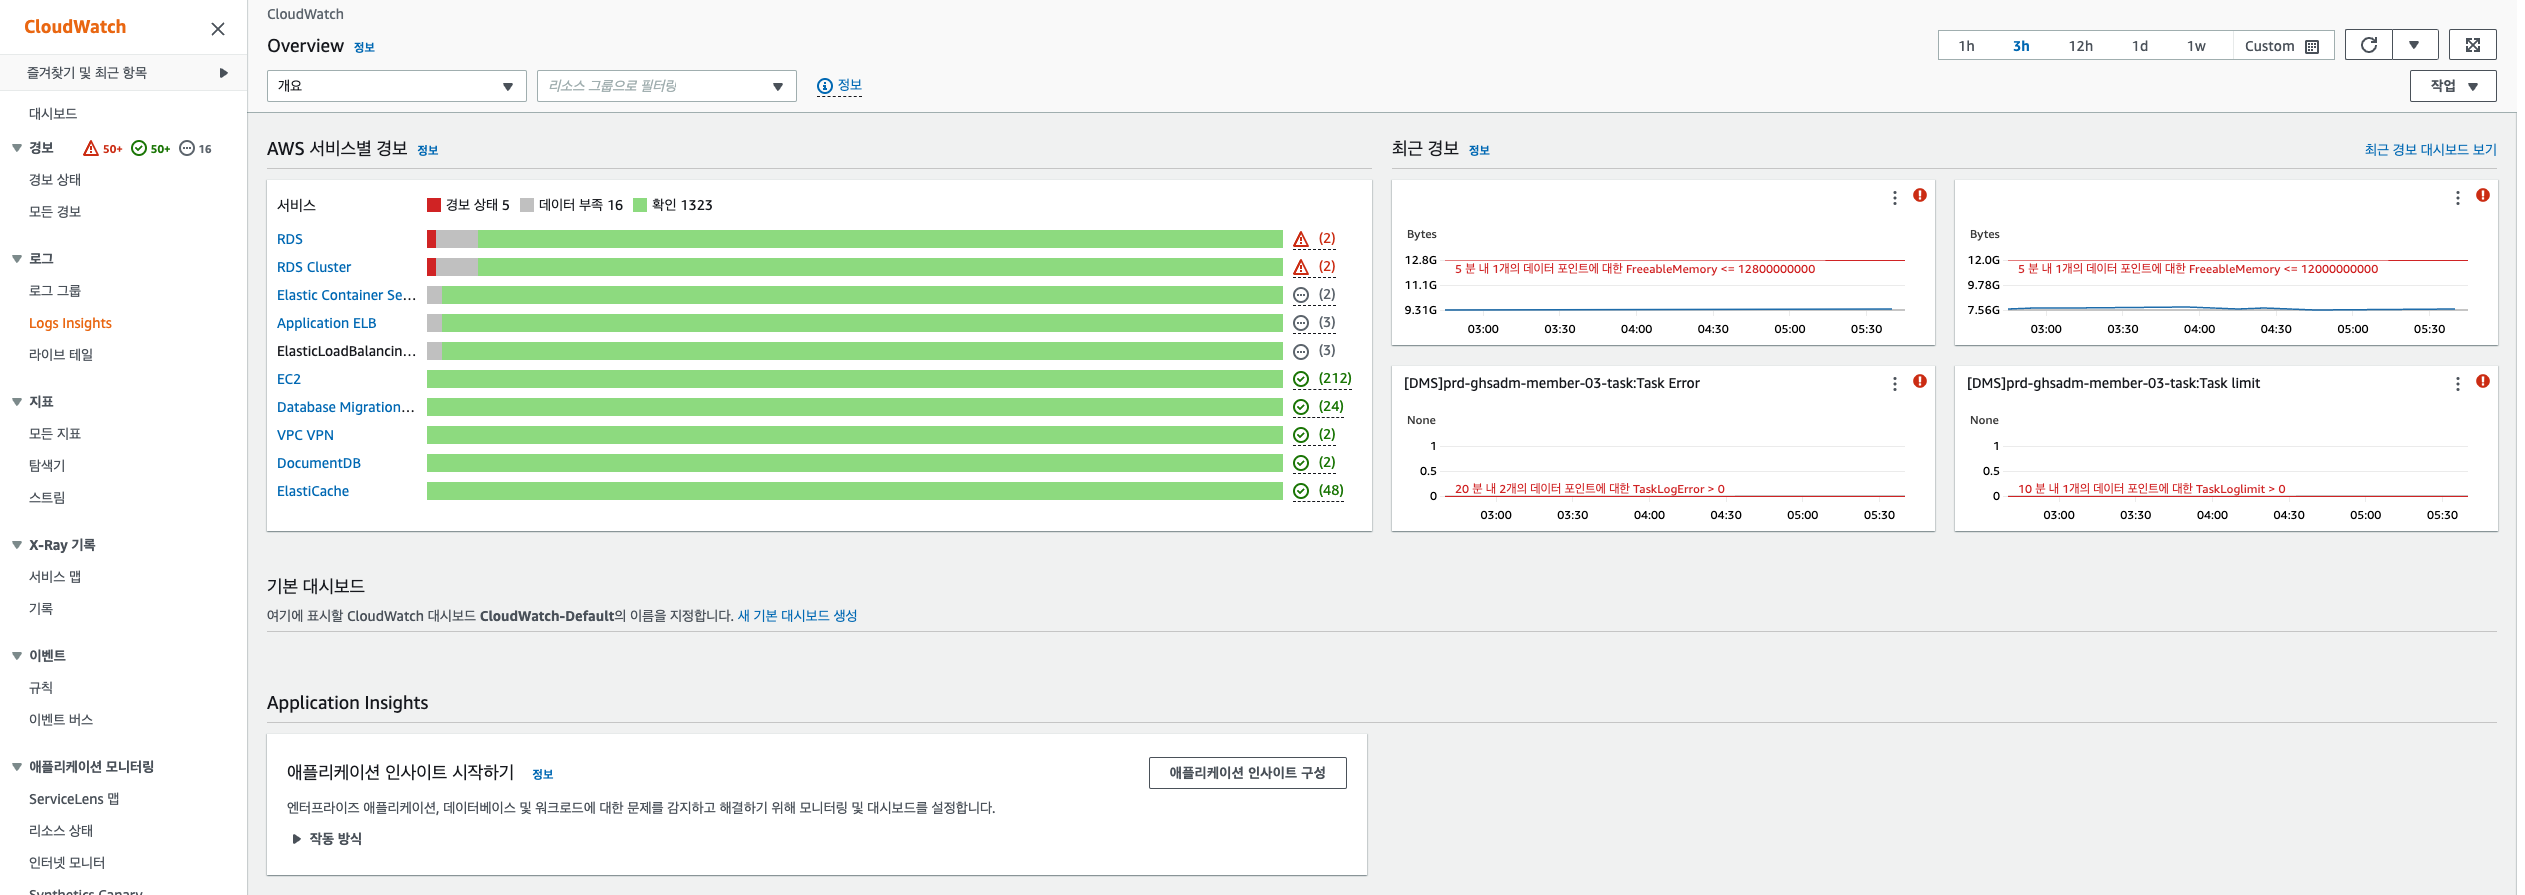
Task: Click the RDS service link
Action: coord(290,239)
